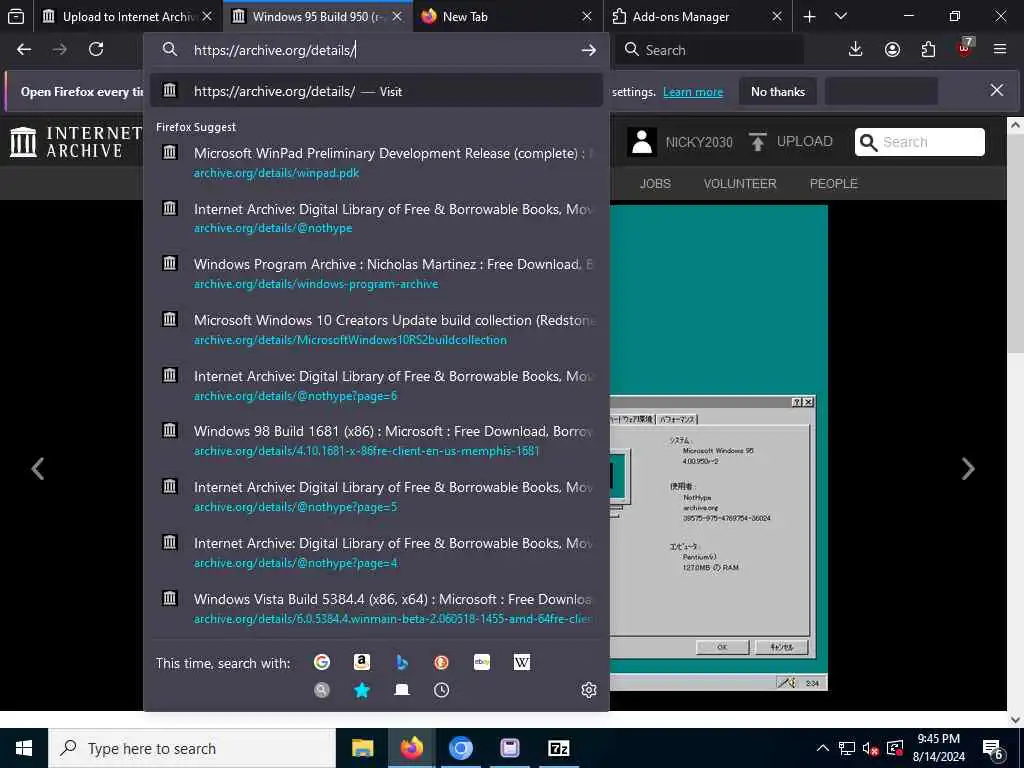Visit https://archive.org/details/ top suggestion
Screen dimensions: 1024x768
(x=376, y=91)
